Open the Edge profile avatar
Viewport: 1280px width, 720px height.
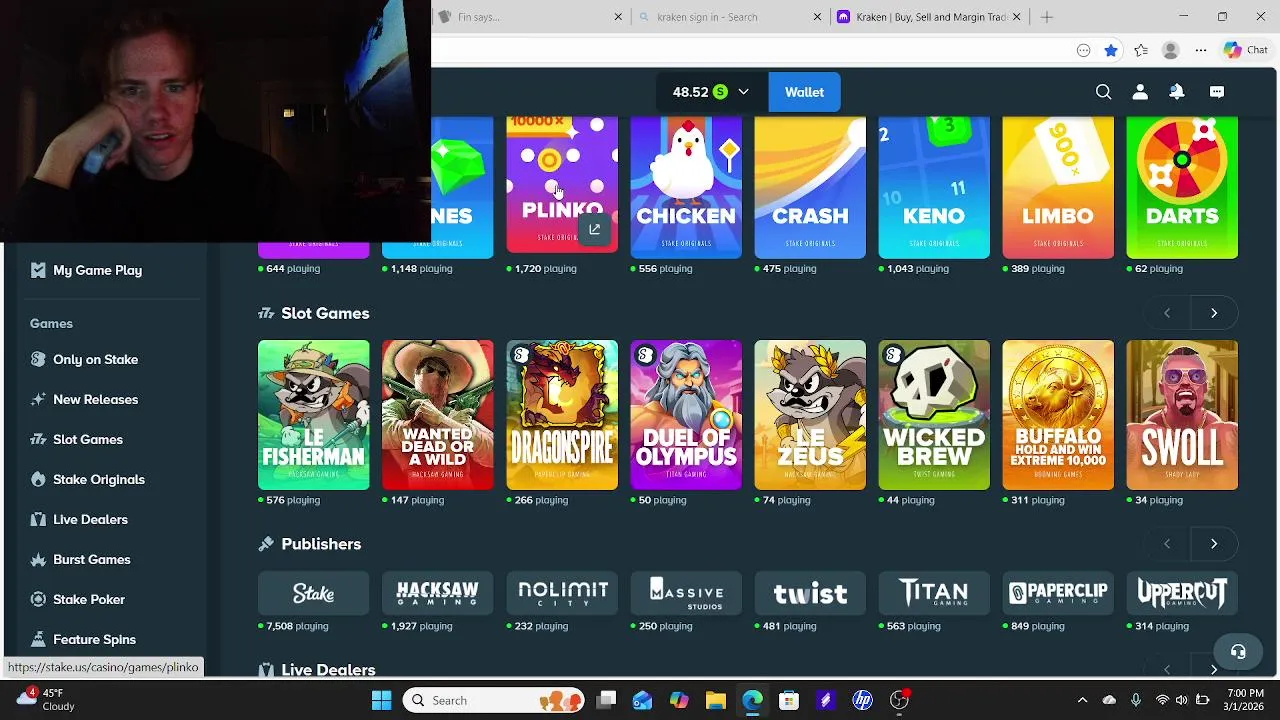(x=1170, y=50)
